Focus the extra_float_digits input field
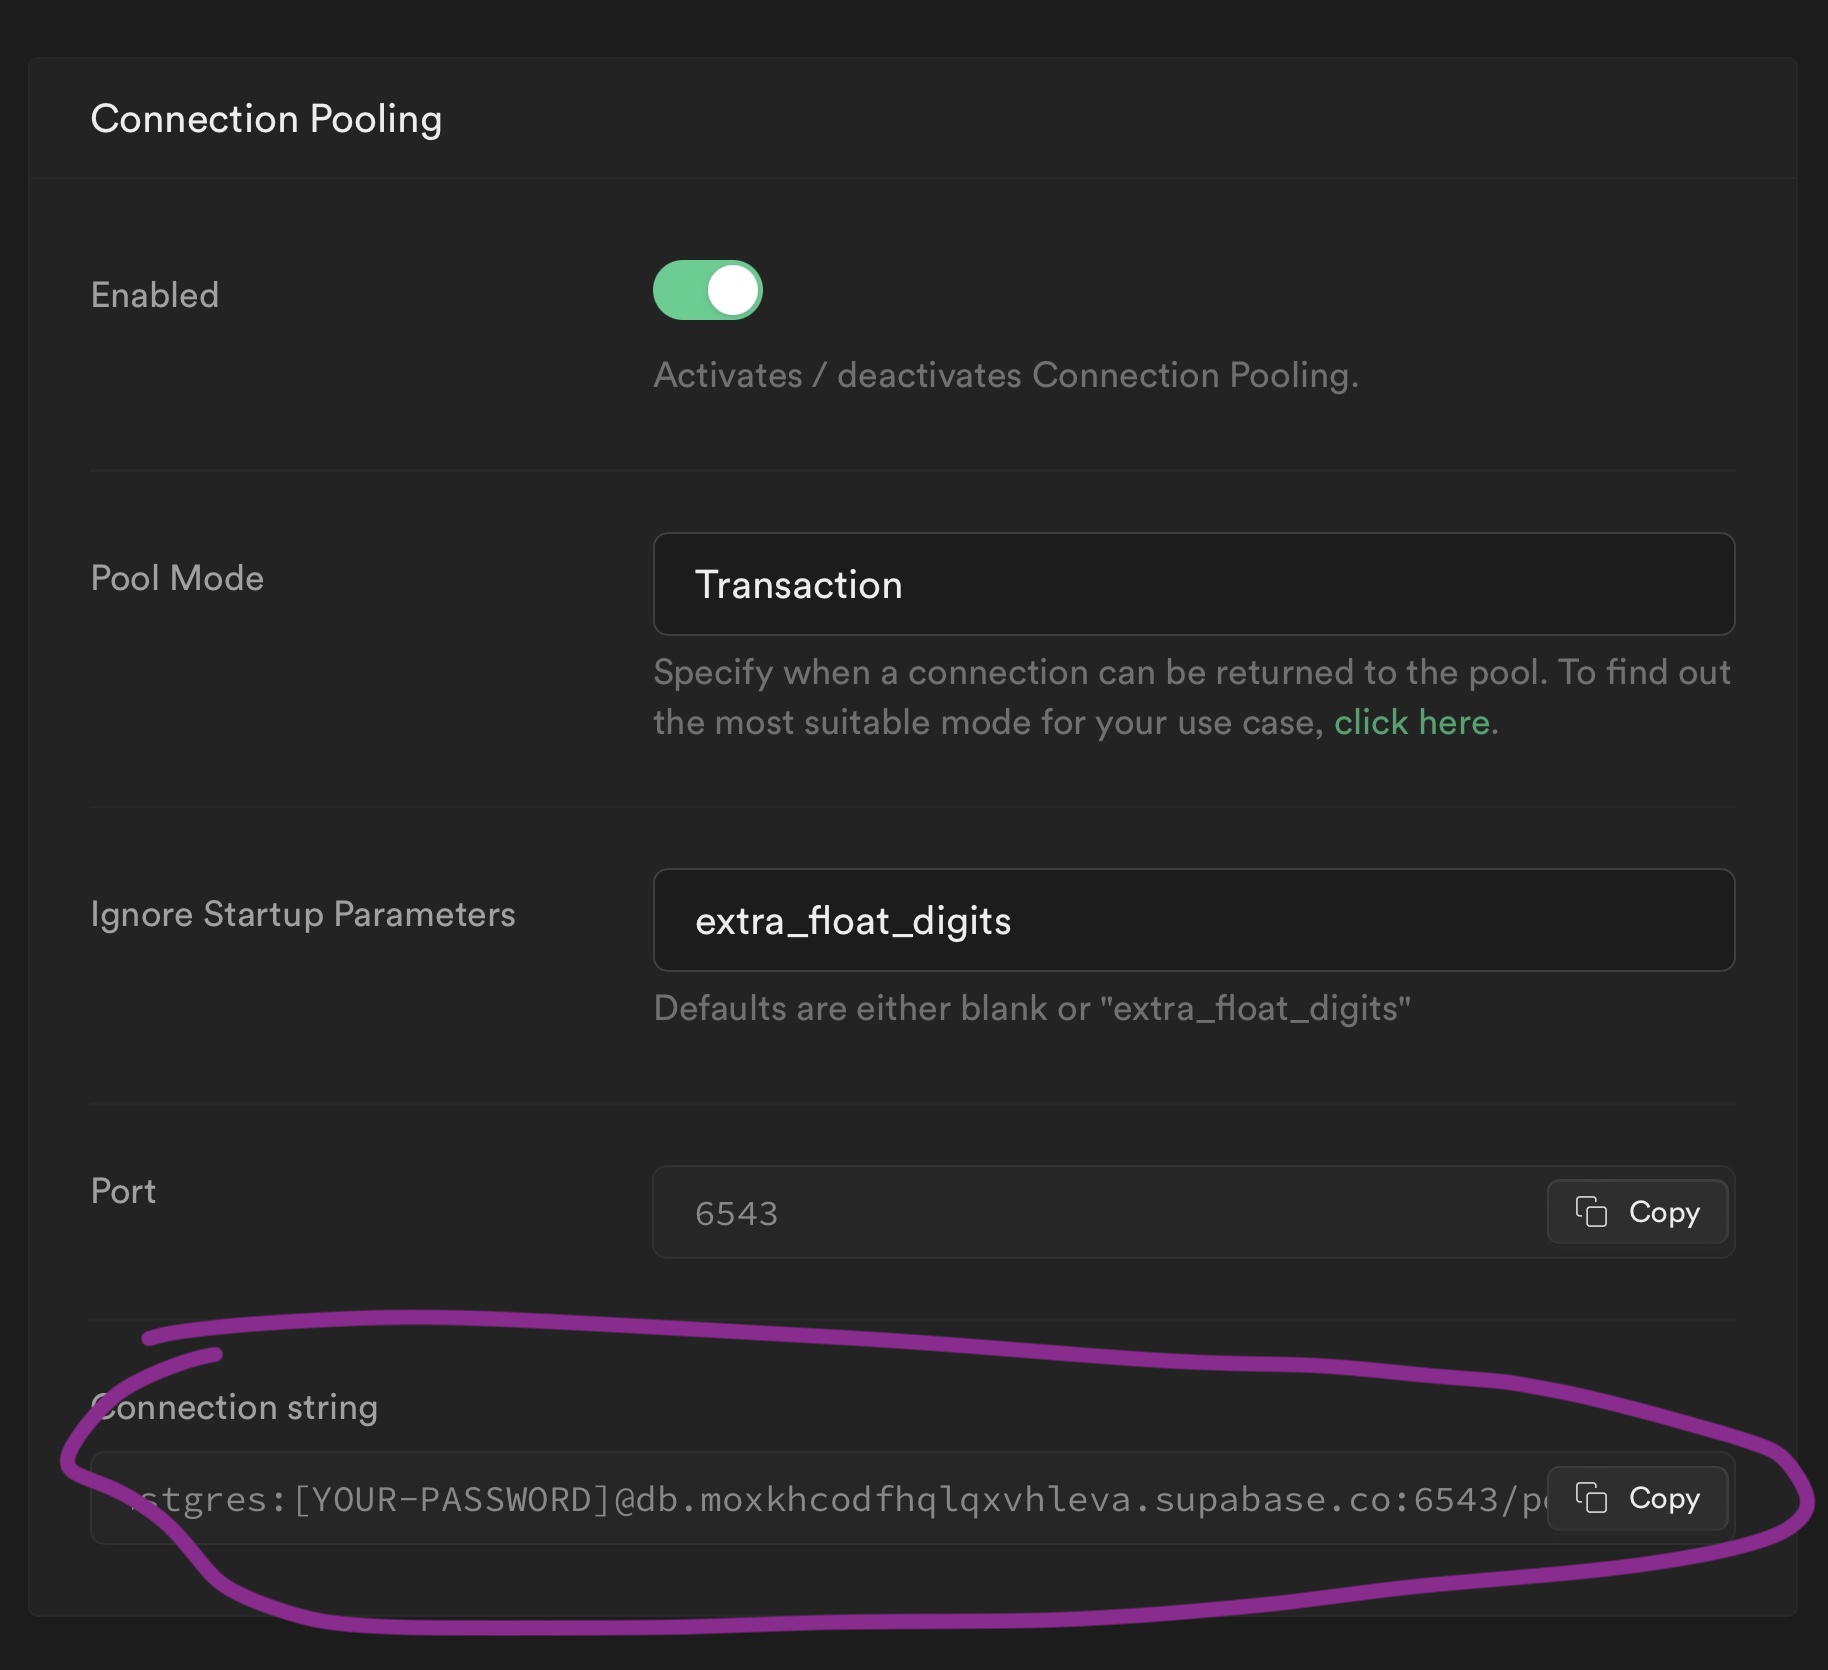 [1193, 920]
